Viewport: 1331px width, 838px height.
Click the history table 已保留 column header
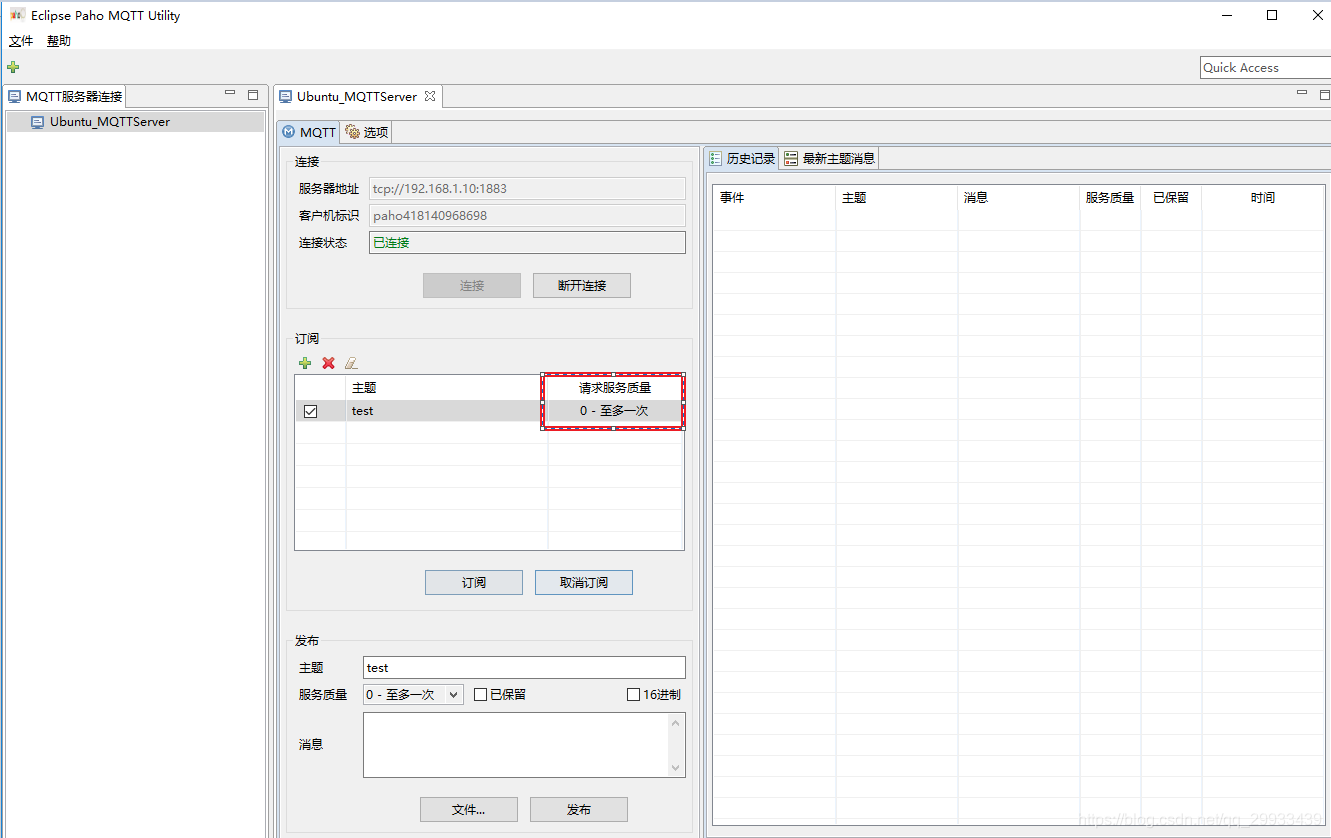1171,198
